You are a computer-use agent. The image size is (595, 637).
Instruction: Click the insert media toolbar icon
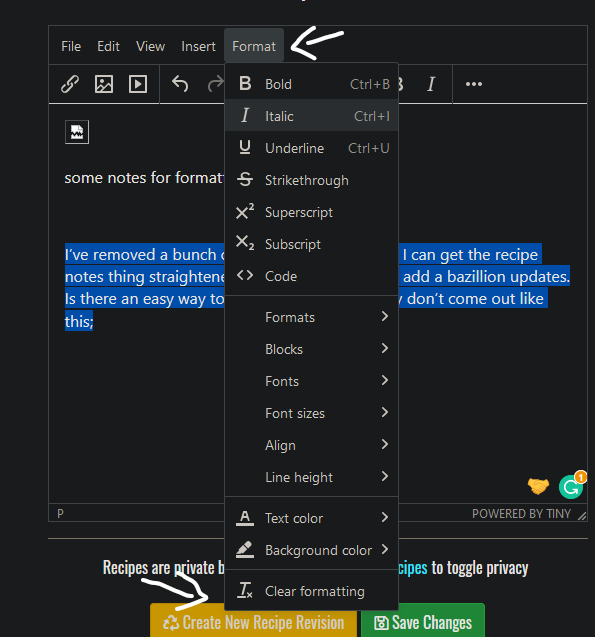coord(138,84)
